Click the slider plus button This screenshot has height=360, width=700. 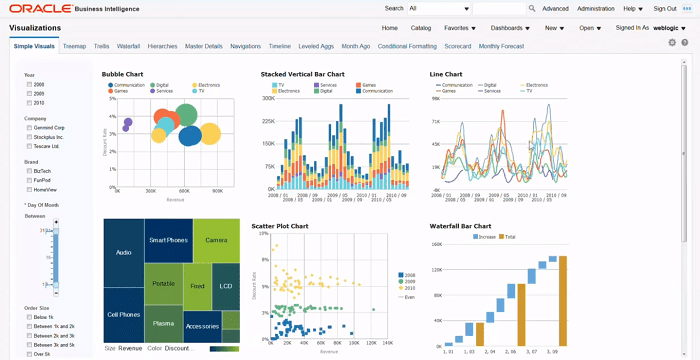pos(56,222)
